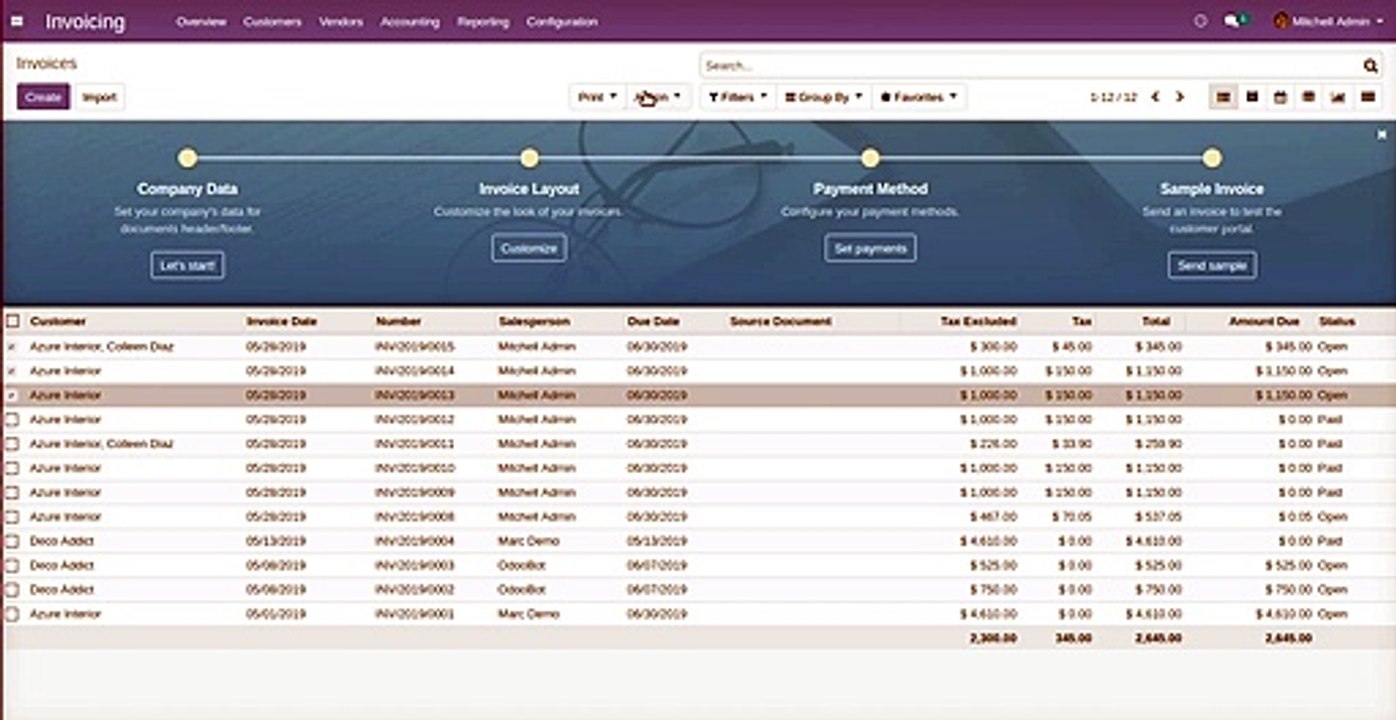Image resolution: width=1396 pixels, height=720 pixels.
Task: Open the Group By dropdown
Action: (x=823, y=97)
